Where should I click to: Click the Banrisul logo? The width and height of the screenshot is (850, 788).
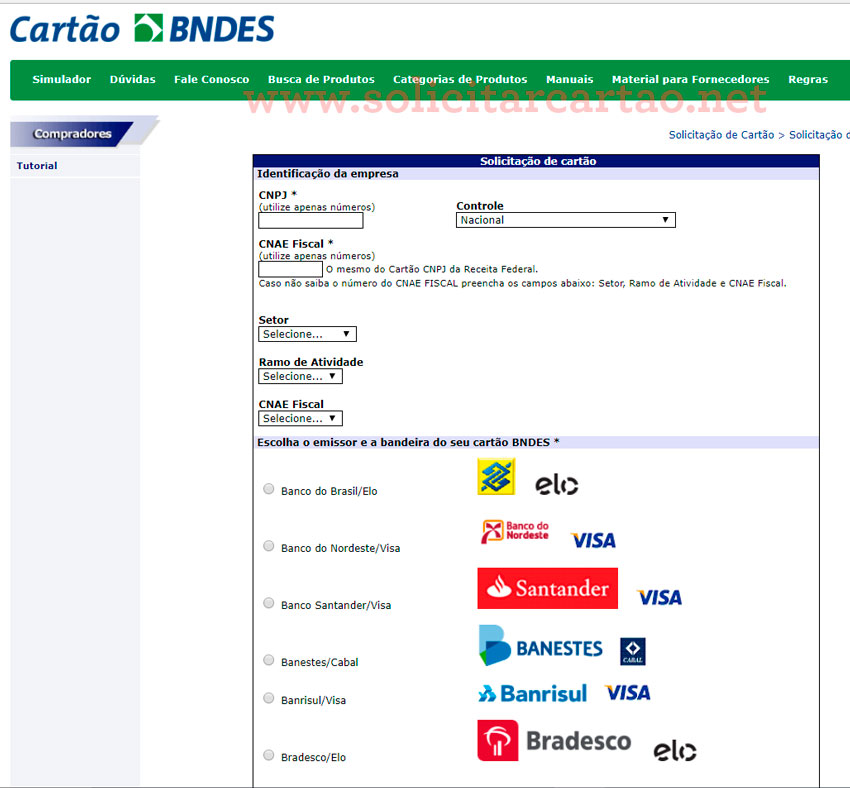coord(531,693)
